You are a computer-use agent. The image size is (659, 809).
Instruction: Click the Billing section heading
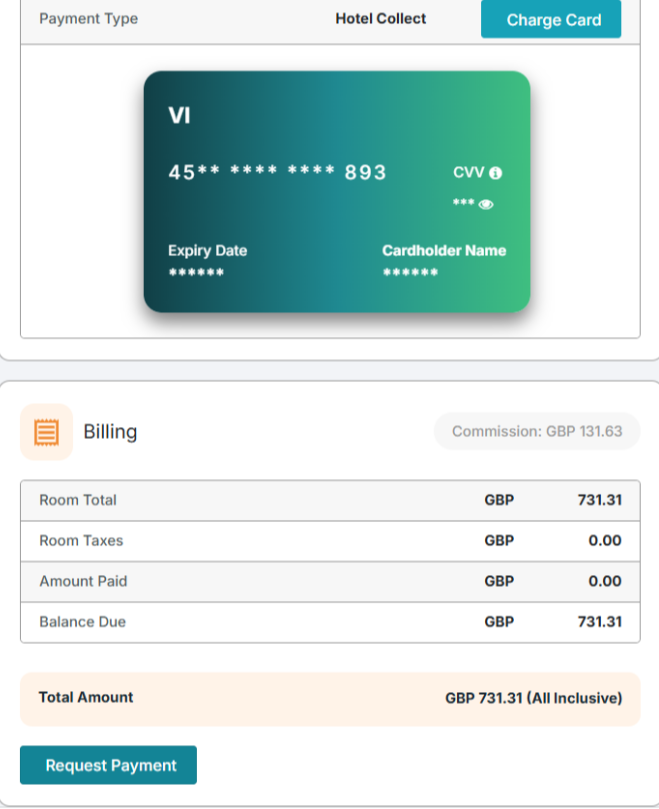[110, 432]
